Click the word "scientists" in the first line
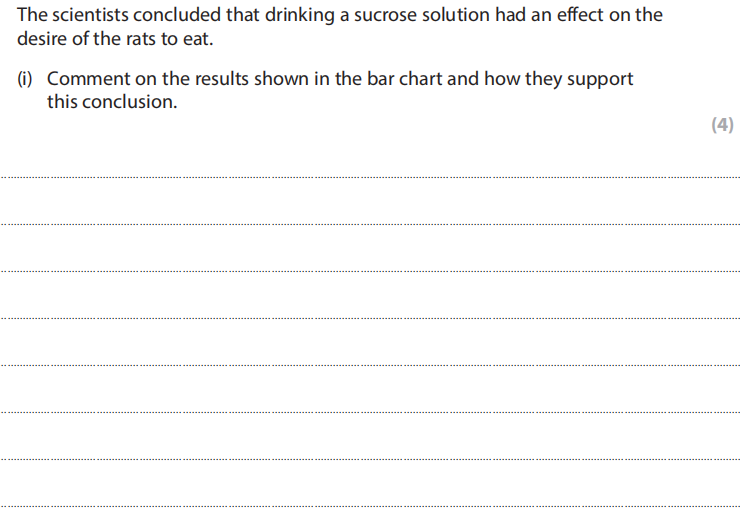 [92, 16]
